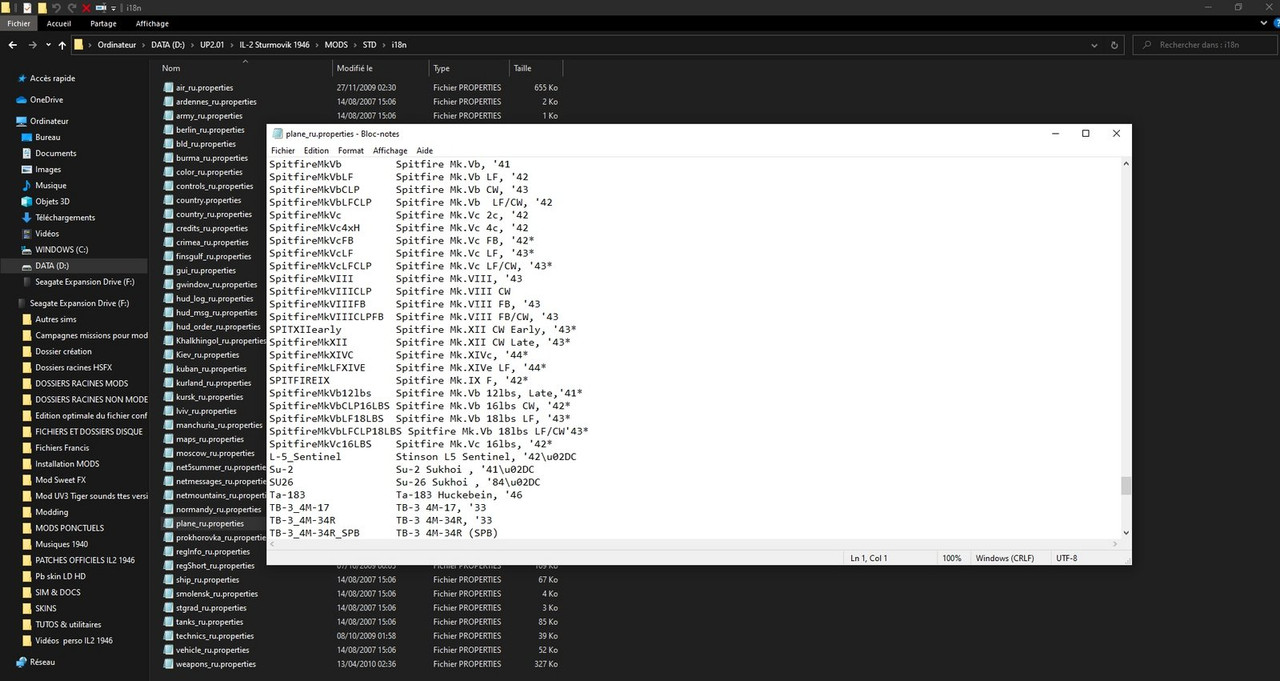Open quick access toolbar customize dropdown

pos(113,9)
